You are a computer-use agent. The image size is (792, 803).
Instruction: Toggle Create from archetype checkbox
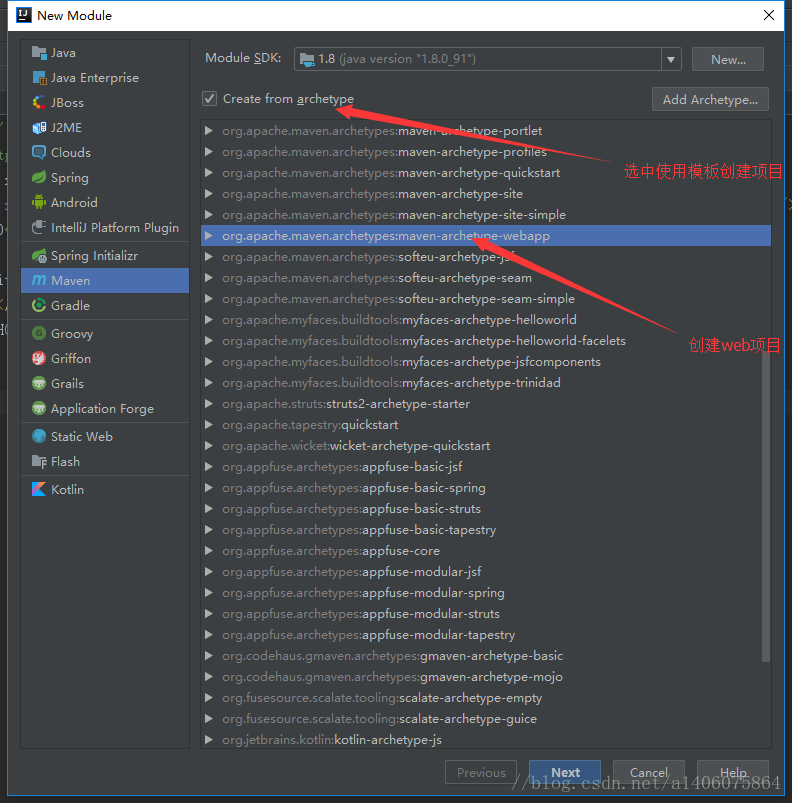tap(209, 98)
